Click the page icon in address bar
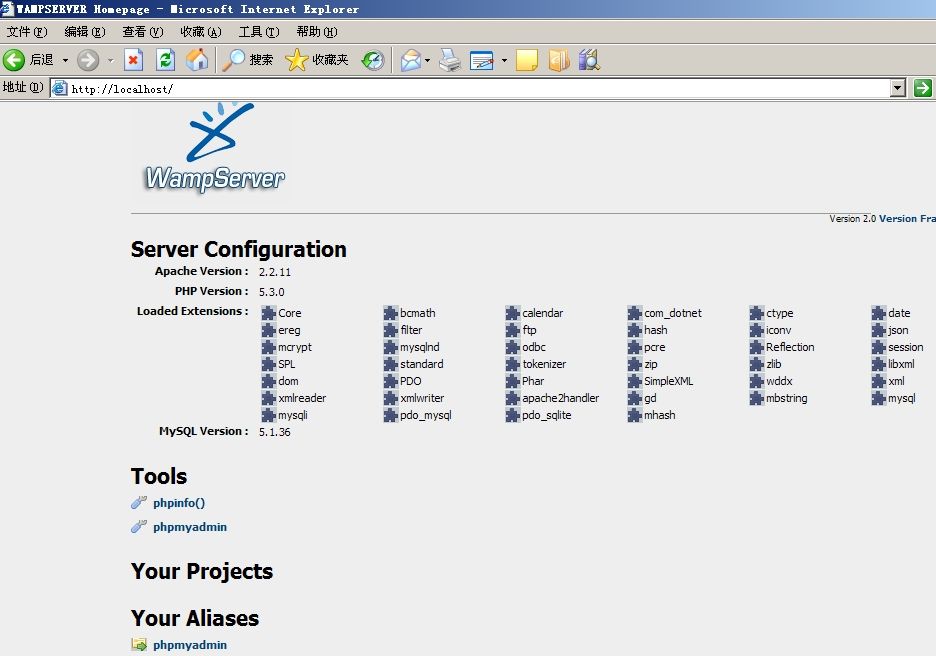The height and width of the screenshot is (656, 936). tap(59, 88)
